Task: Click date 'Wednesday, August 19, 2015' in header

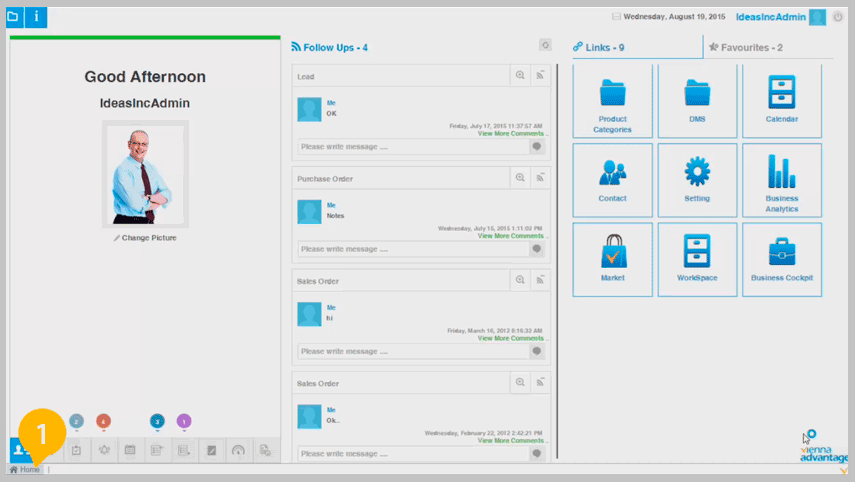Action: point(674,17)
